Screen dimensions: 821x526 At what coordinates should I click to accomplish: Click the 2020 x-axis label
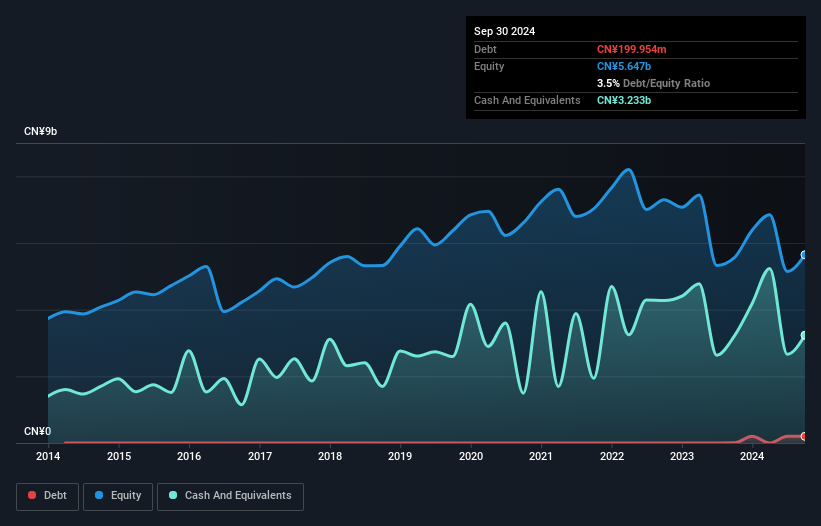pos(471,456)
